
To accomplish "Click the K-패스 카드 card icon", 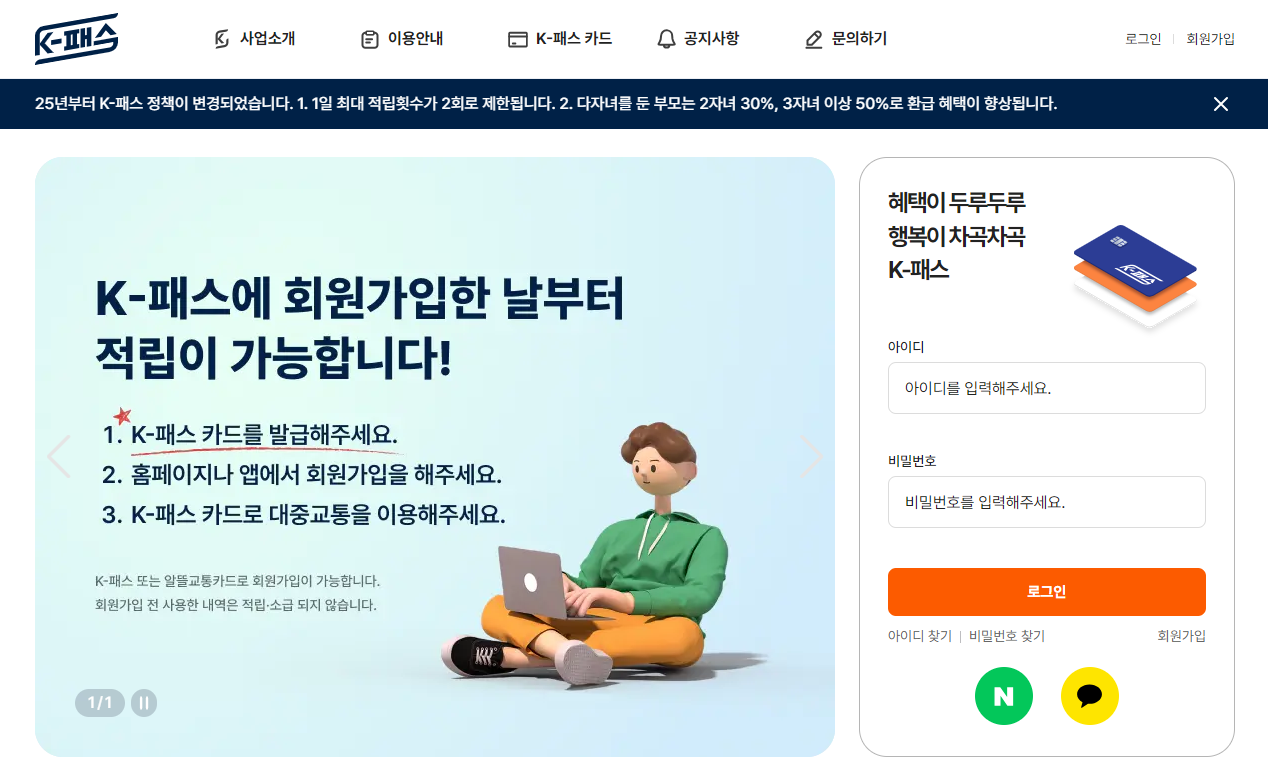I will click(517, 40).
